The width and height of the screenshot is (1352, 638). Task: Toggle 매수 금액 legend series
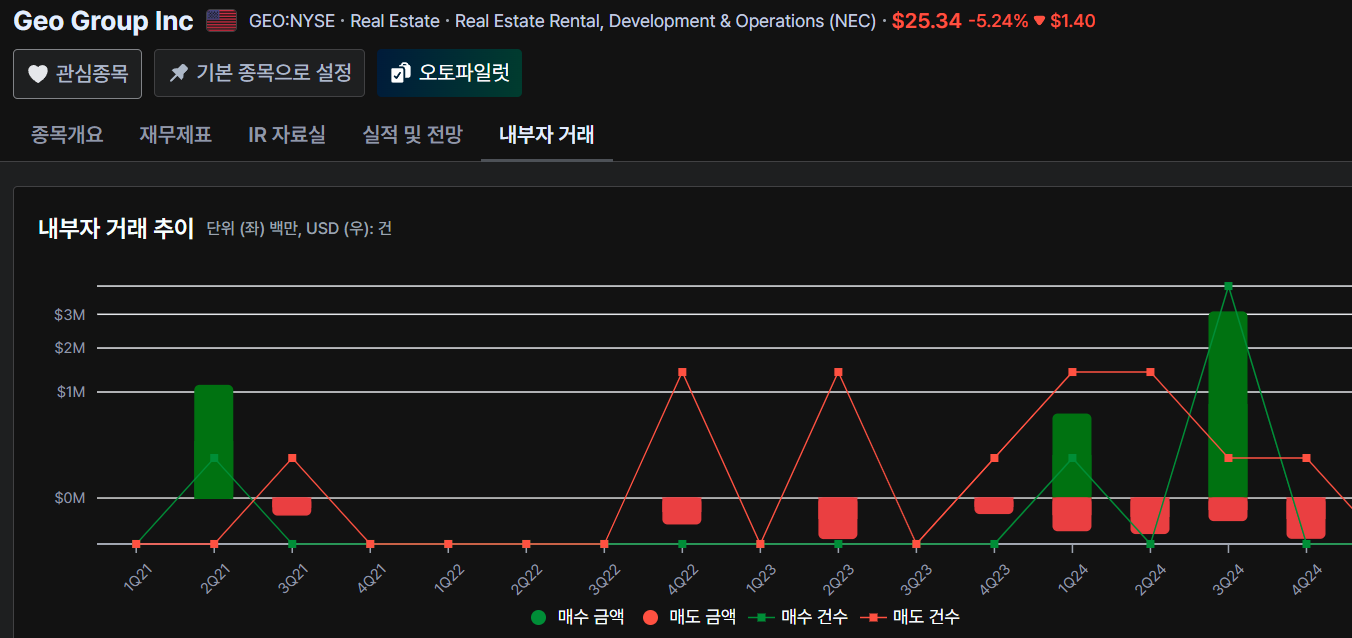pyautogui.click(x=578, y=617)
